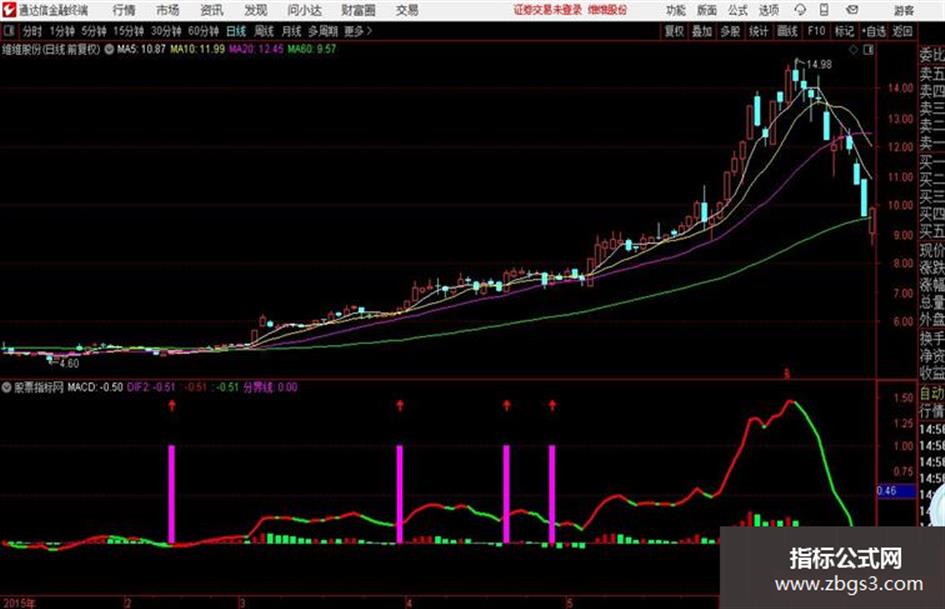
Task: Toggle the side panel icon beside the diamond
Action: [x=868, y=50]
